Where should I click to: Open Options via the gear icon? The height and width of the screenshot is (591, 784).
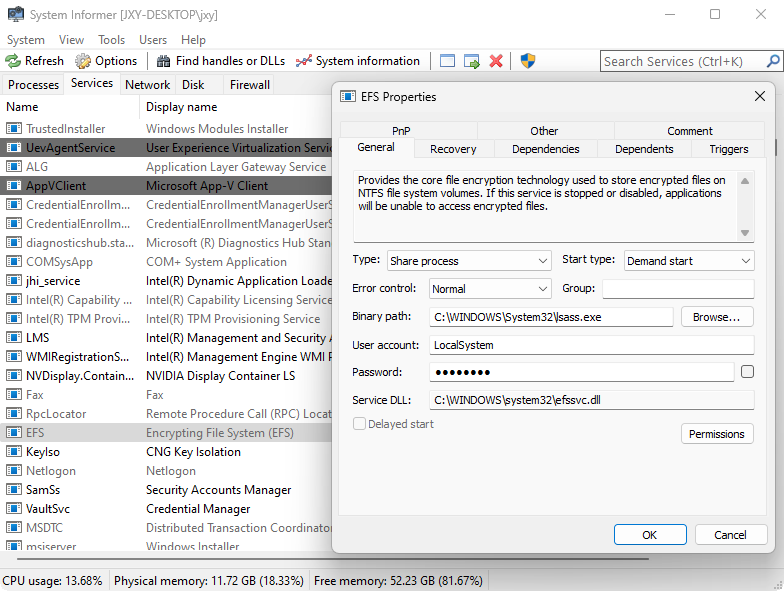pyautogui.click(x=83, y=61)
